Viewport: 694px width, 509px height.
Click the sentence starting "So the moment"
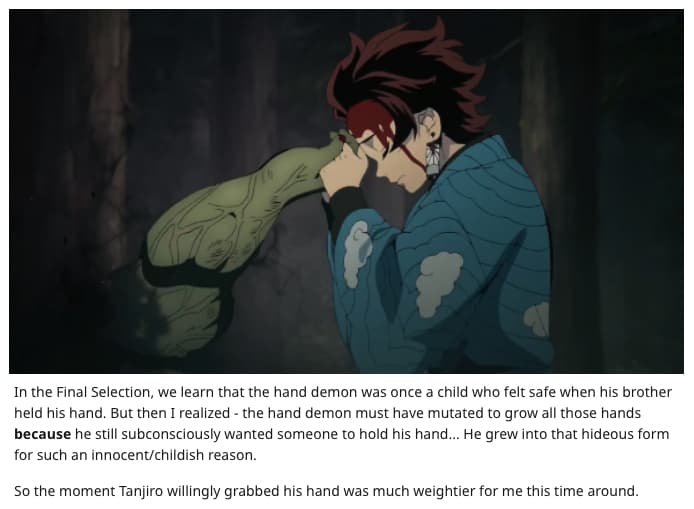pyautogui.click(x=326, y=491)
